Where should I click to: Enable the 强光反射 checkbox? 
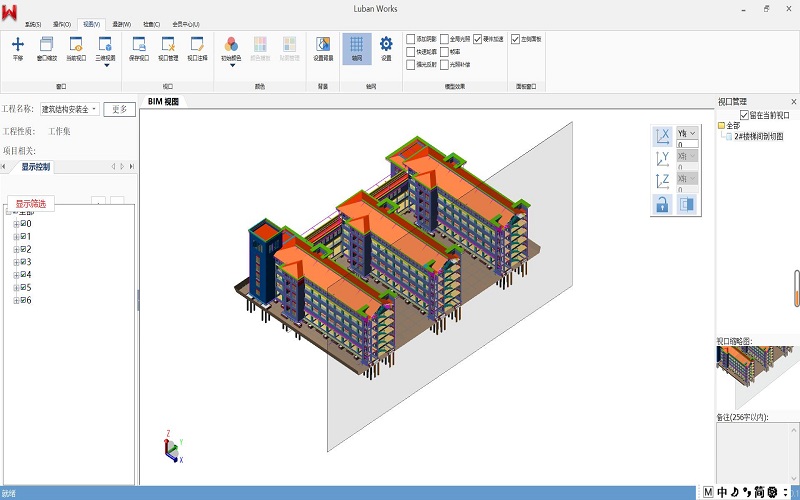[411, 65]
